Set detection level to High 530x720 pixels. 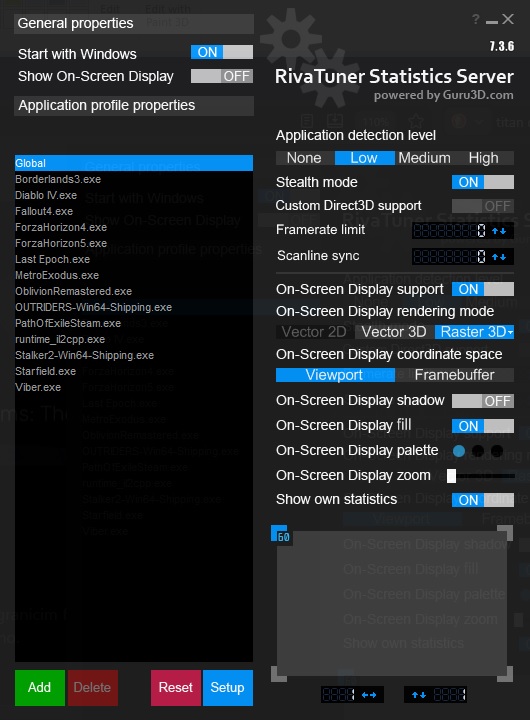tap(484, 158)
